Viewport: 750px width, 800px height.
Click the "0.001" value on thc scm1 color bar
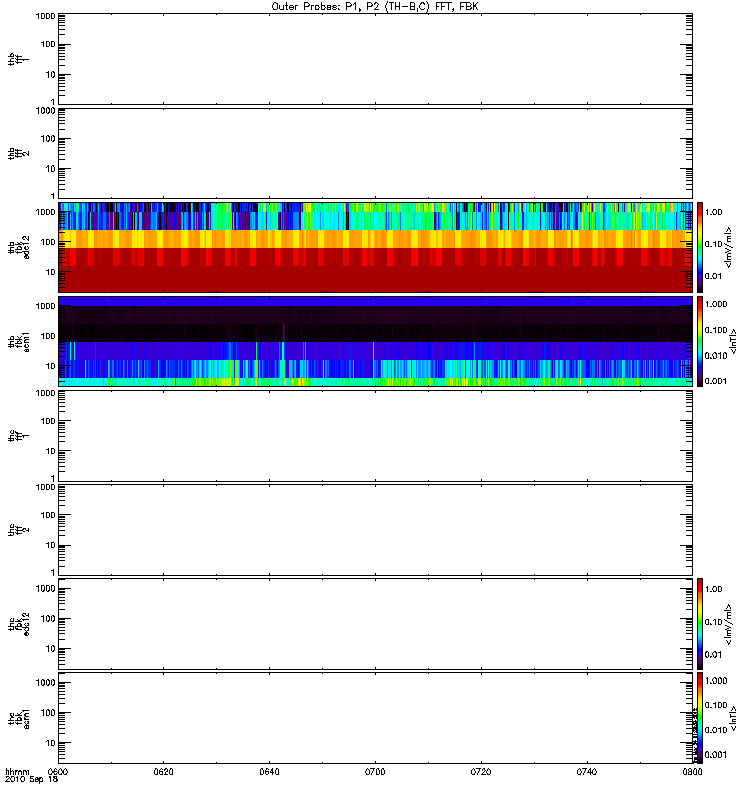tap(716, 755)
